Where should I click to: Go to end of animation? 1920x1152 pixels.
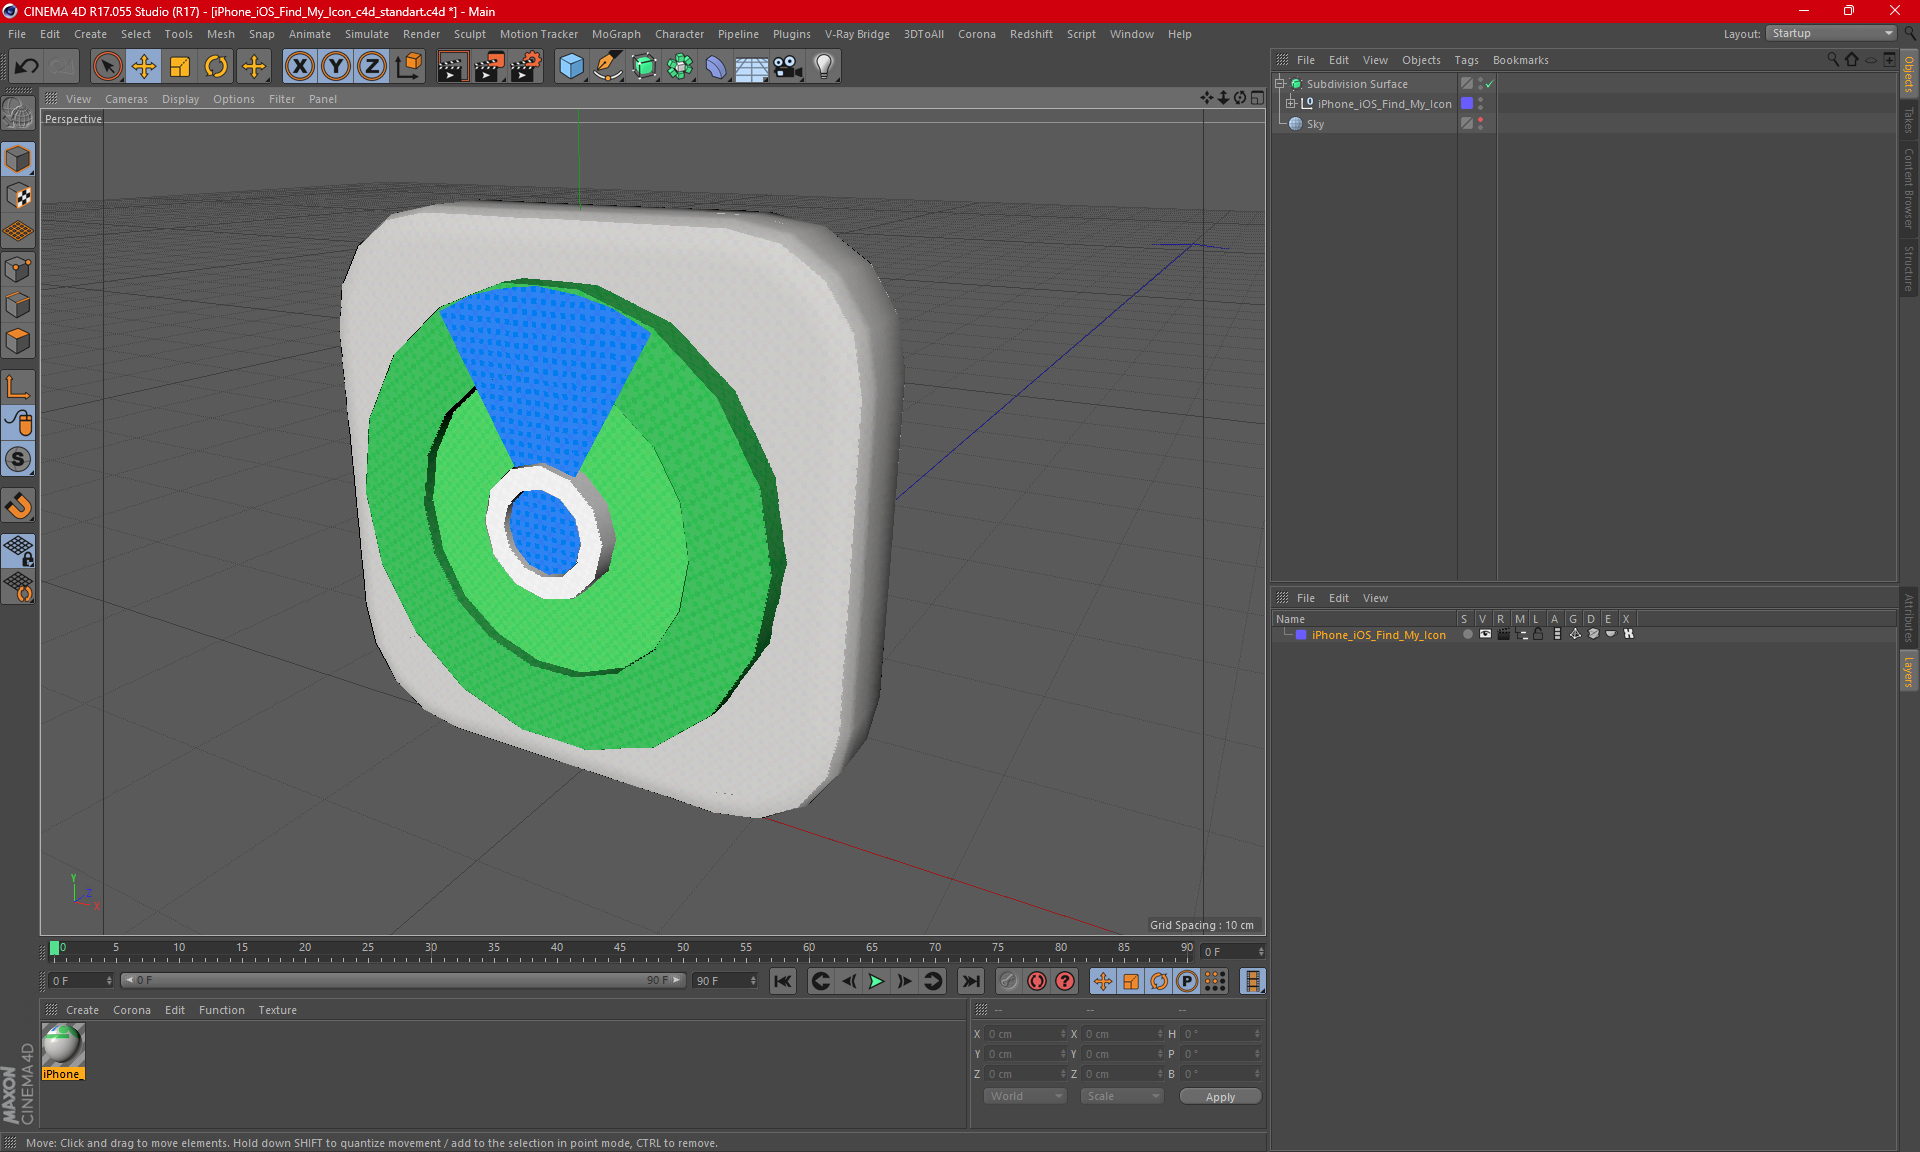tap(970, 981)
